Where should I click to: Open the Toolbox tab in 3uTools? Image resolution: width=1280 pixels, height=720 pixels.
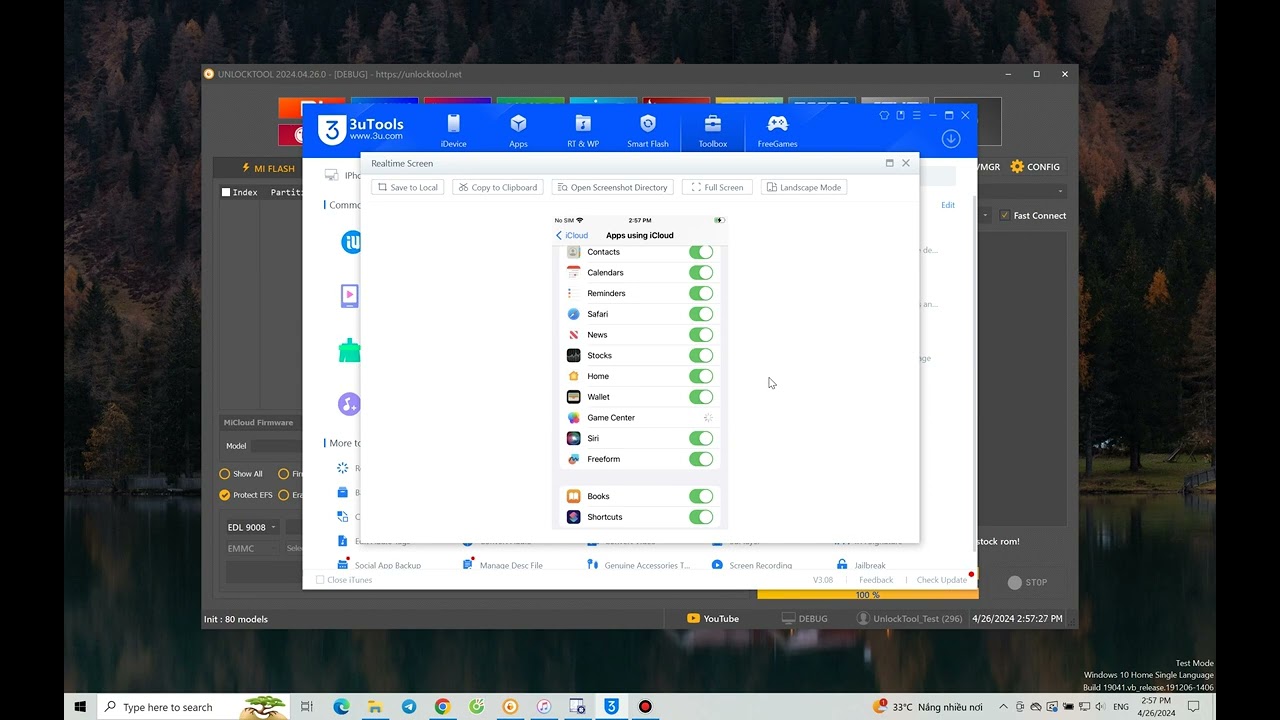713,130
